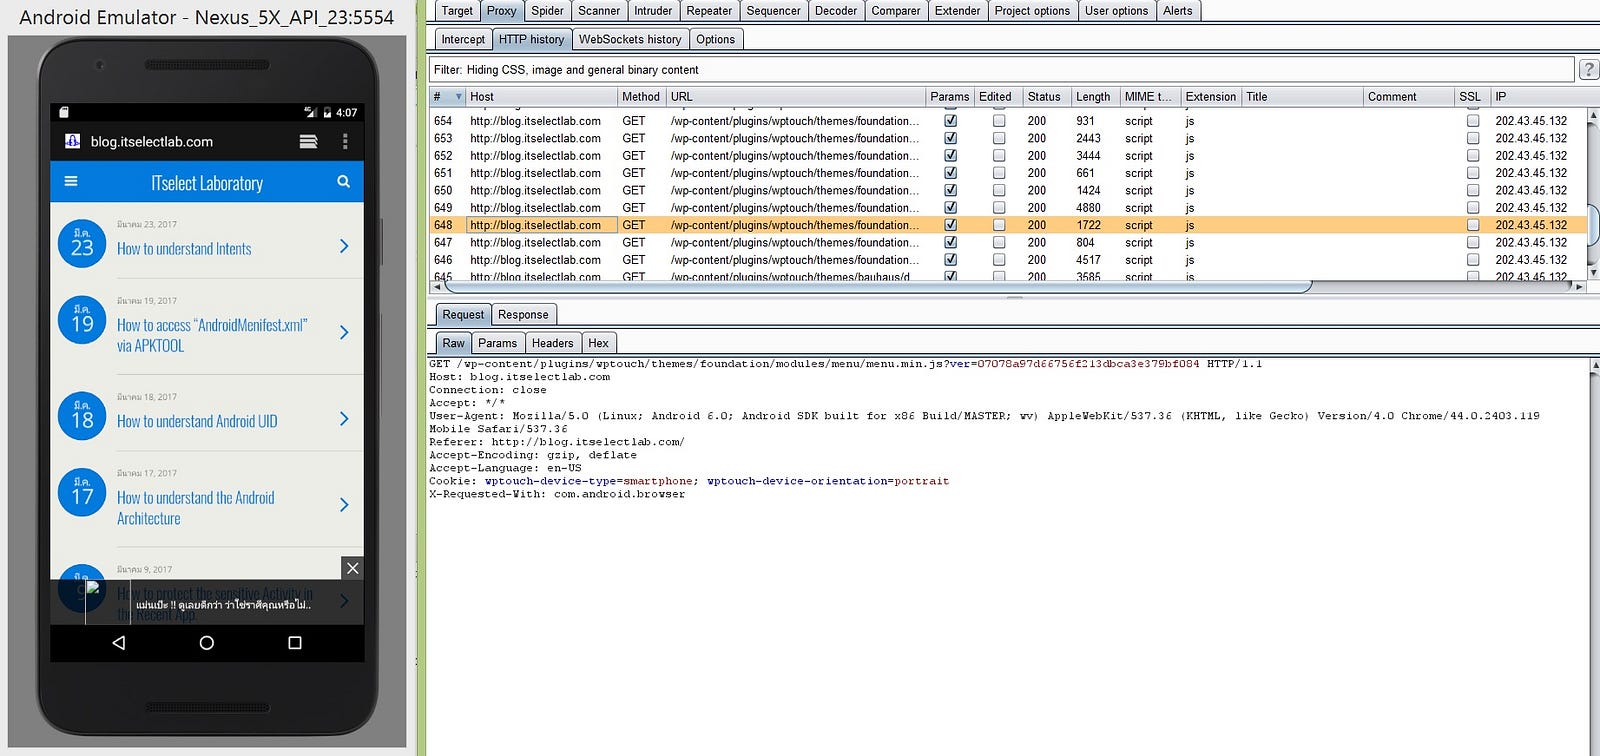Image resolution: width=1600 pixels, height=756 pixels.
Task: Tap the date badge 17 post icon
Action: pyautogui.click(x=82, y=492)
